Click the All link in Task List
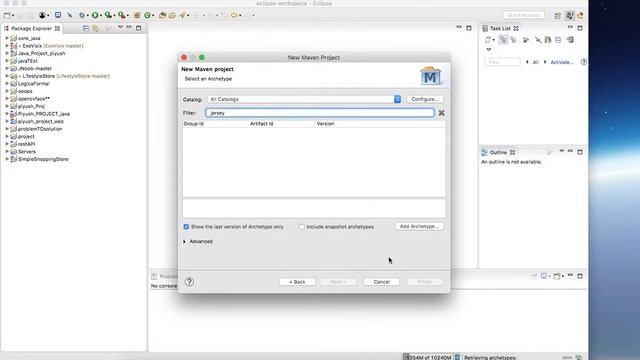The height and width of the screenshot is (360, 640). pyautogui.click(x=536, y=62)
